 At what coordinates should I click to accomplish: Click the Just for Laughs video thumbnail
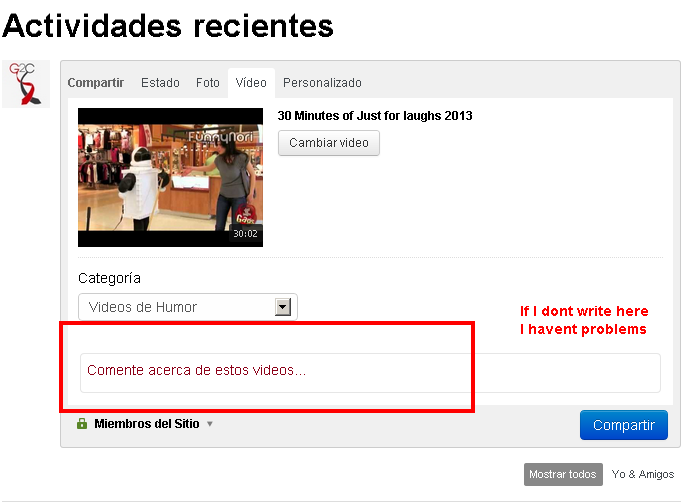[170, 177]
